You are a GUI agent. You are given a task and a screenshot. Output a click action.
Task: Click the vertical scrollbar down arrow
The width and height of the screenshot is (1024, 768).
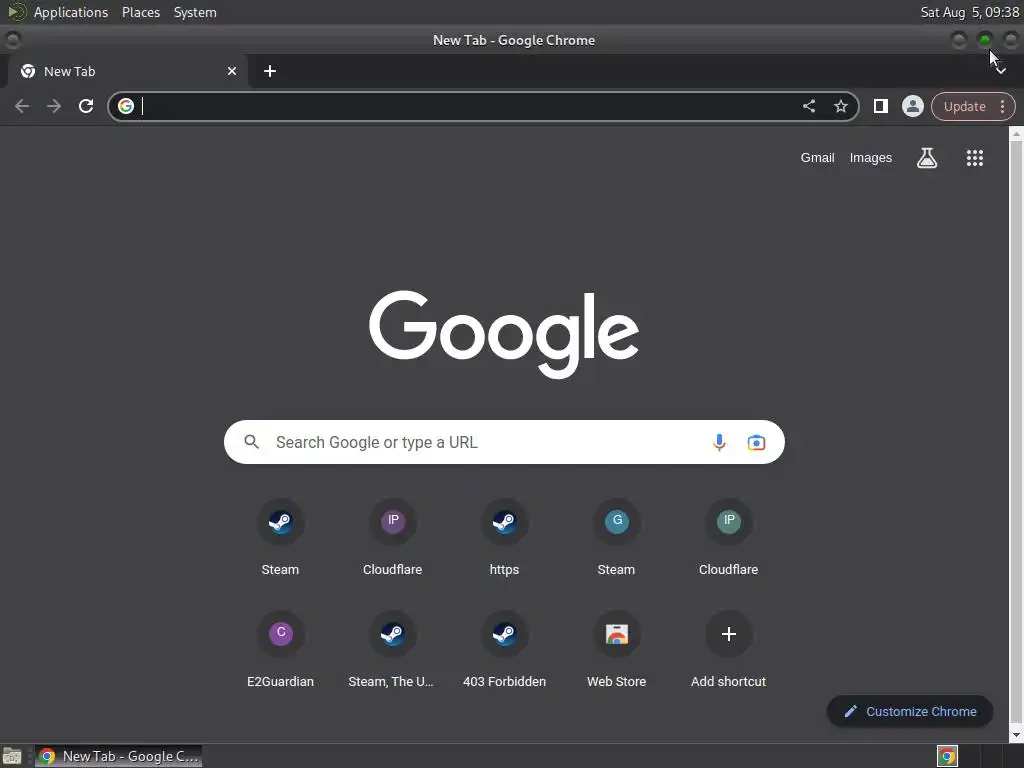pos(1016,735)
